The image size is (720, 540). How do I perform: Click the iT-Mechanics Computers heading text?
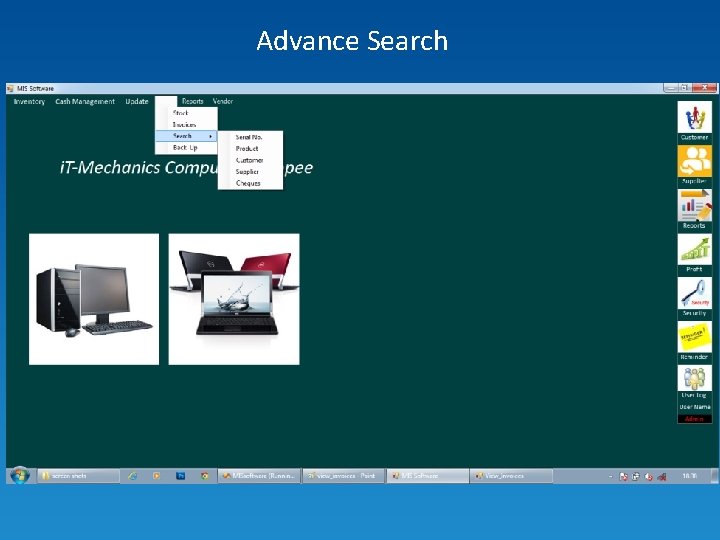point(186,168)
